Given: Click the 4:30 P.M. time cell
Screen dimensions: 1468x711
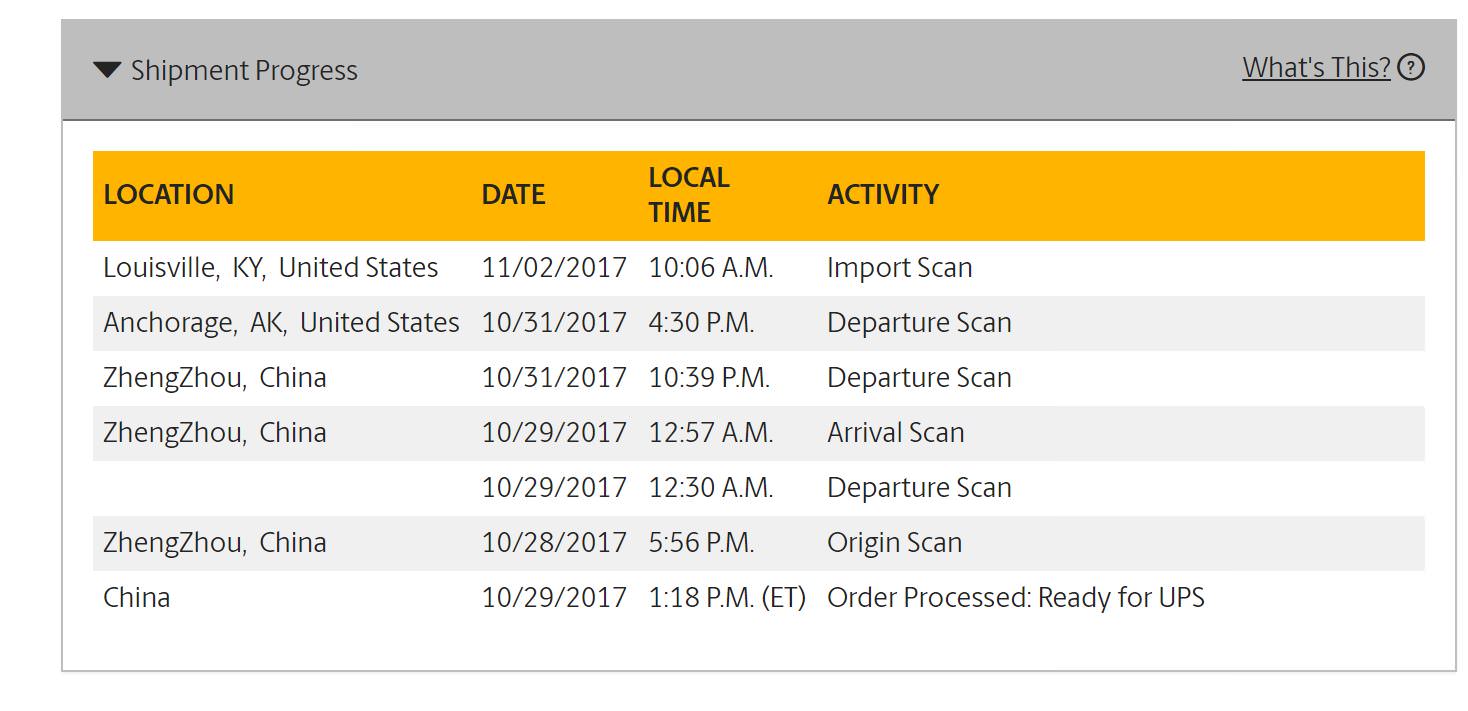Looking at the screenshot, I should point(701,323).
